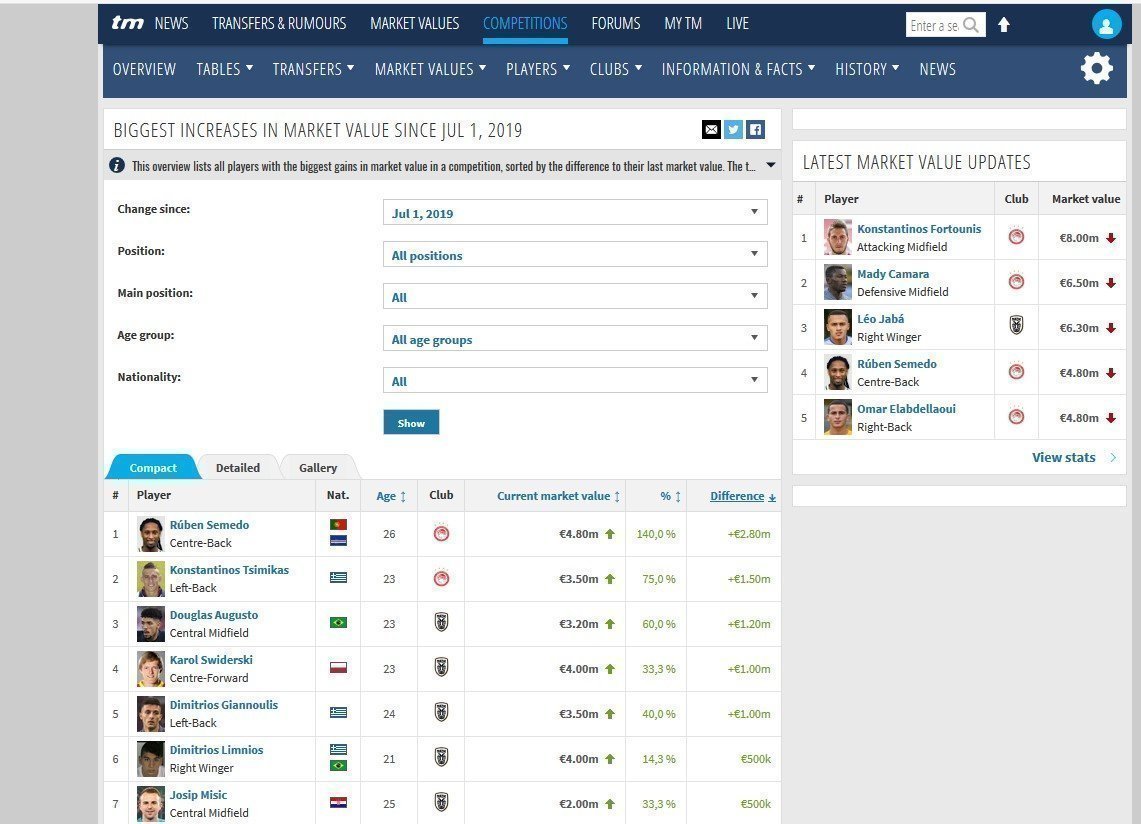
Task: Click the upward arrow icon in header
Action: click(1003, 25)
